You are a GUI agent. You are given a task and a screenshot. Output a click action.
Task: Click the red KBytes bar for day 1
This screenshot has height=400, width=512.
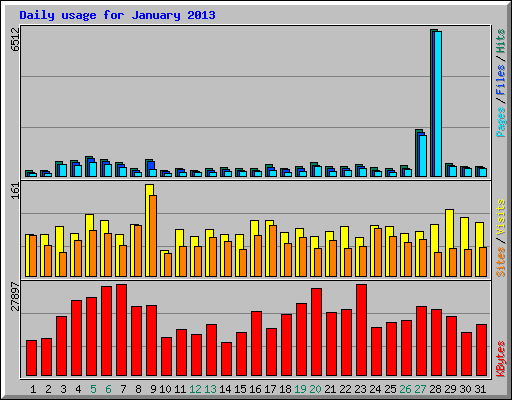coord(31,358)
